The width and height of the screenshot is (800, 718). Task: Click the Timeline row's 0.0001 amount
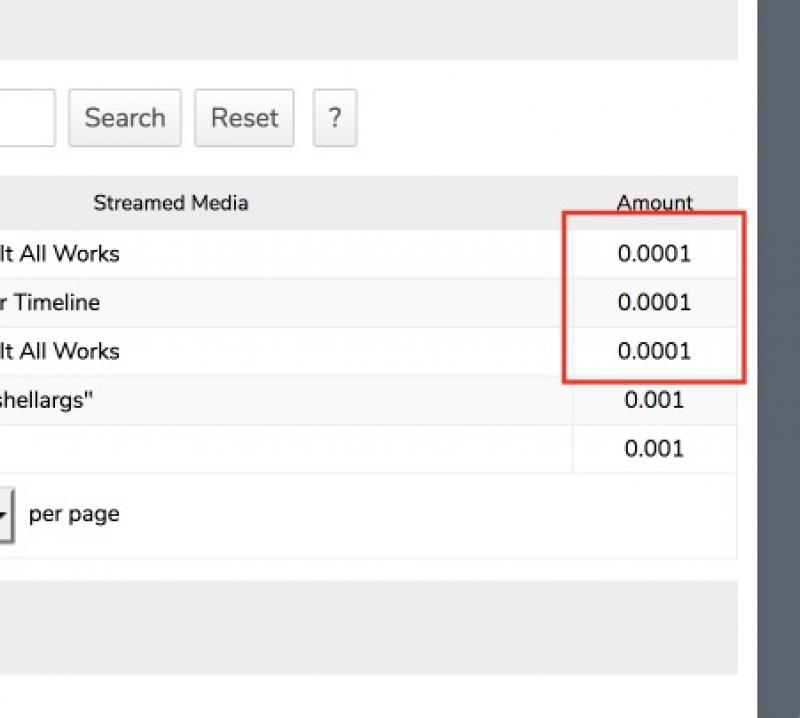(654, 303)
